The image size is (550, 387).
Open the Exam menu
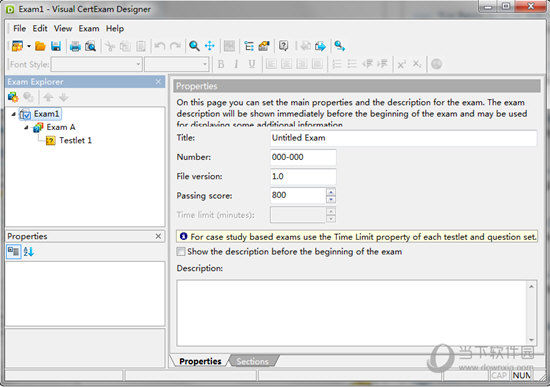pyautogui.click(x=89, y=28)
